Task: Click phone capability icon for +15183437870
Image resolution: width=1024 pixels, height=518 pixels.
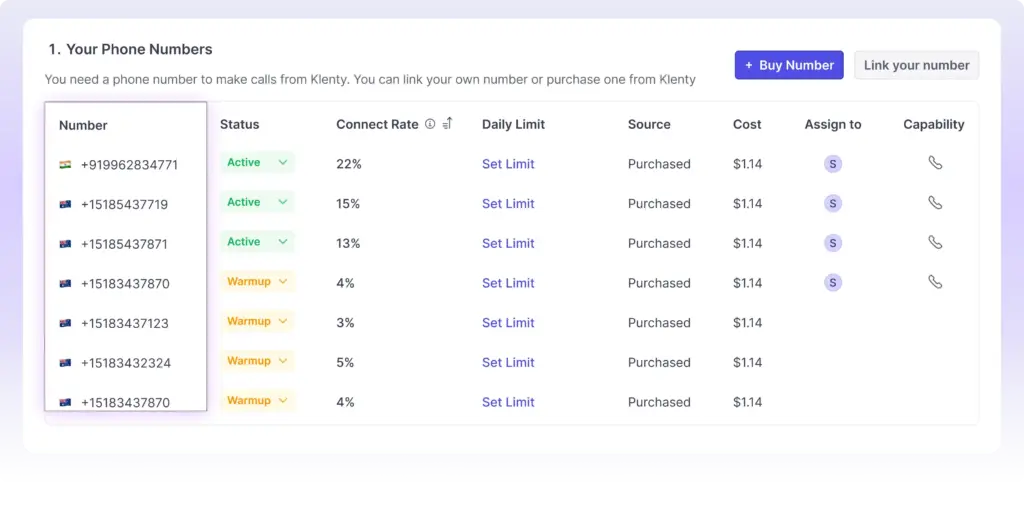Action: 935,282
